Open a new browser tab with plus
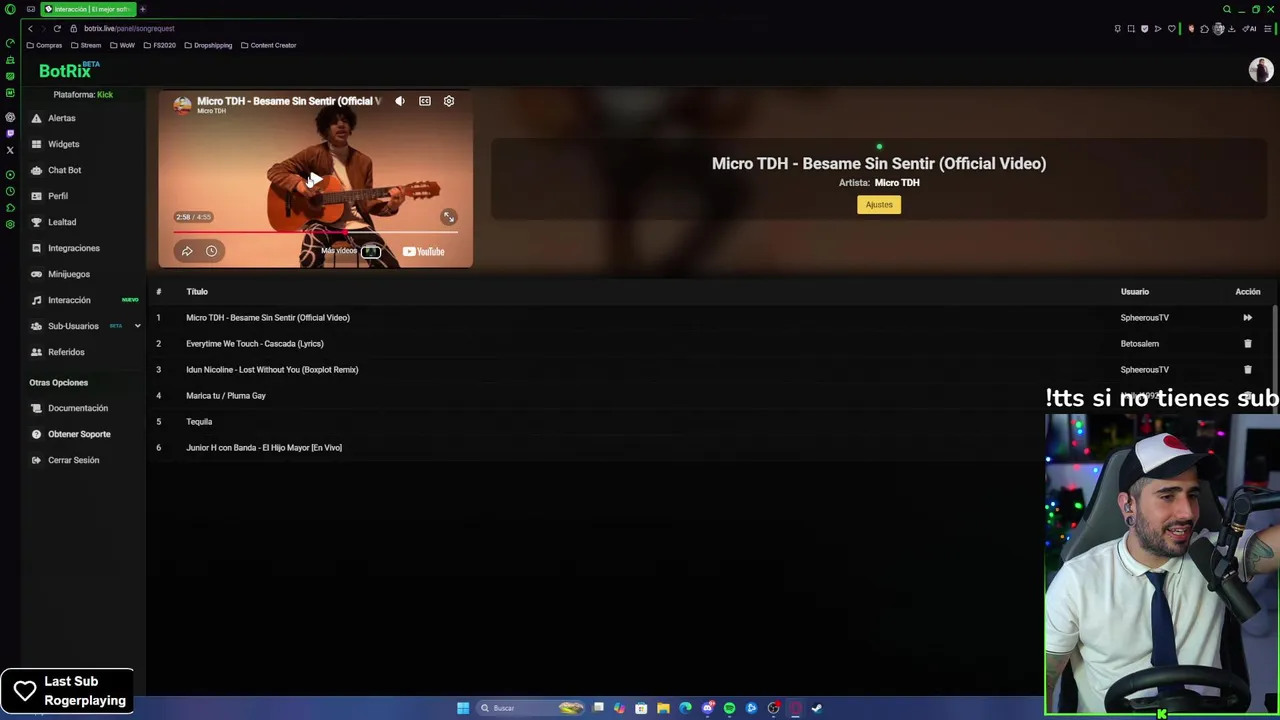This screenshot has height=720, width=1280. [x=142, y=9]
